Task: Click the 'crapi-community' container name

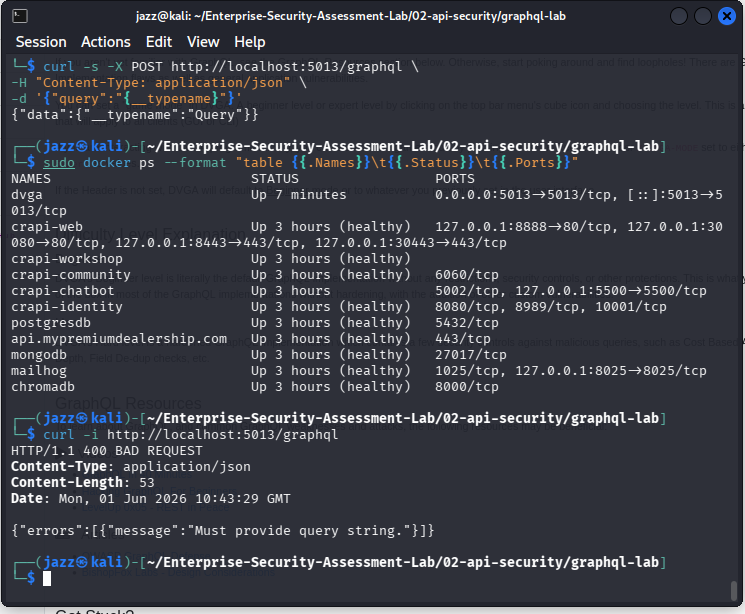Action: pos(71,275)
